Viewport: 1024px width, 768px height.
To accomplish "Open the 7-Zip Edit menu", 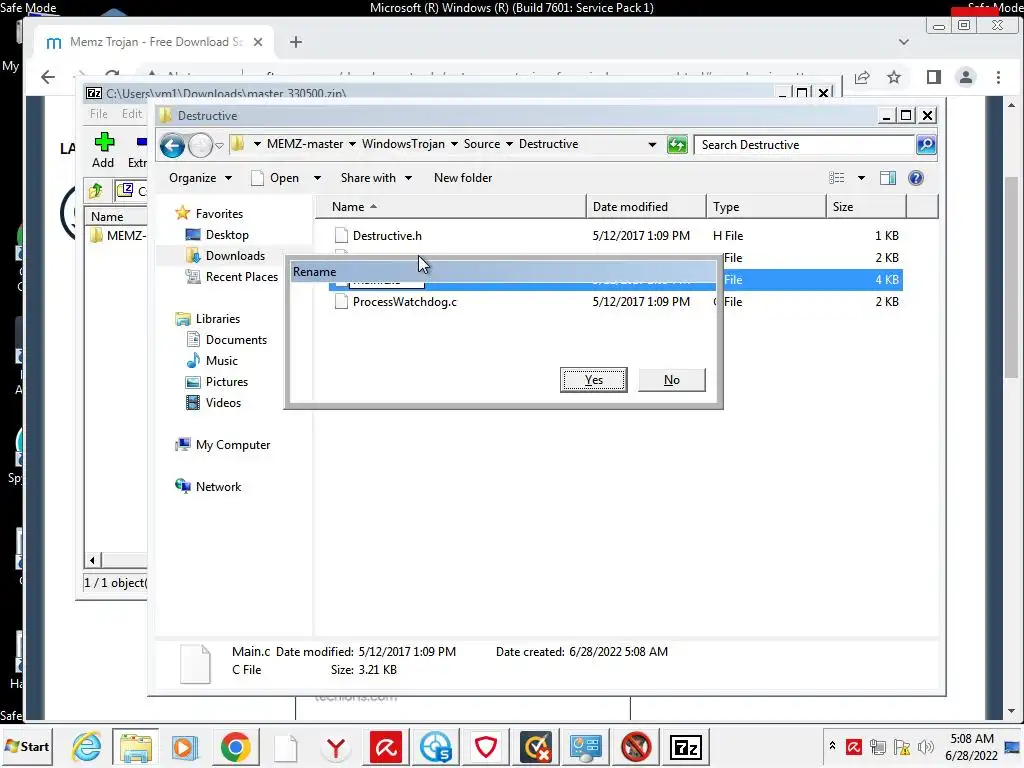I will (x=132, y=114).
